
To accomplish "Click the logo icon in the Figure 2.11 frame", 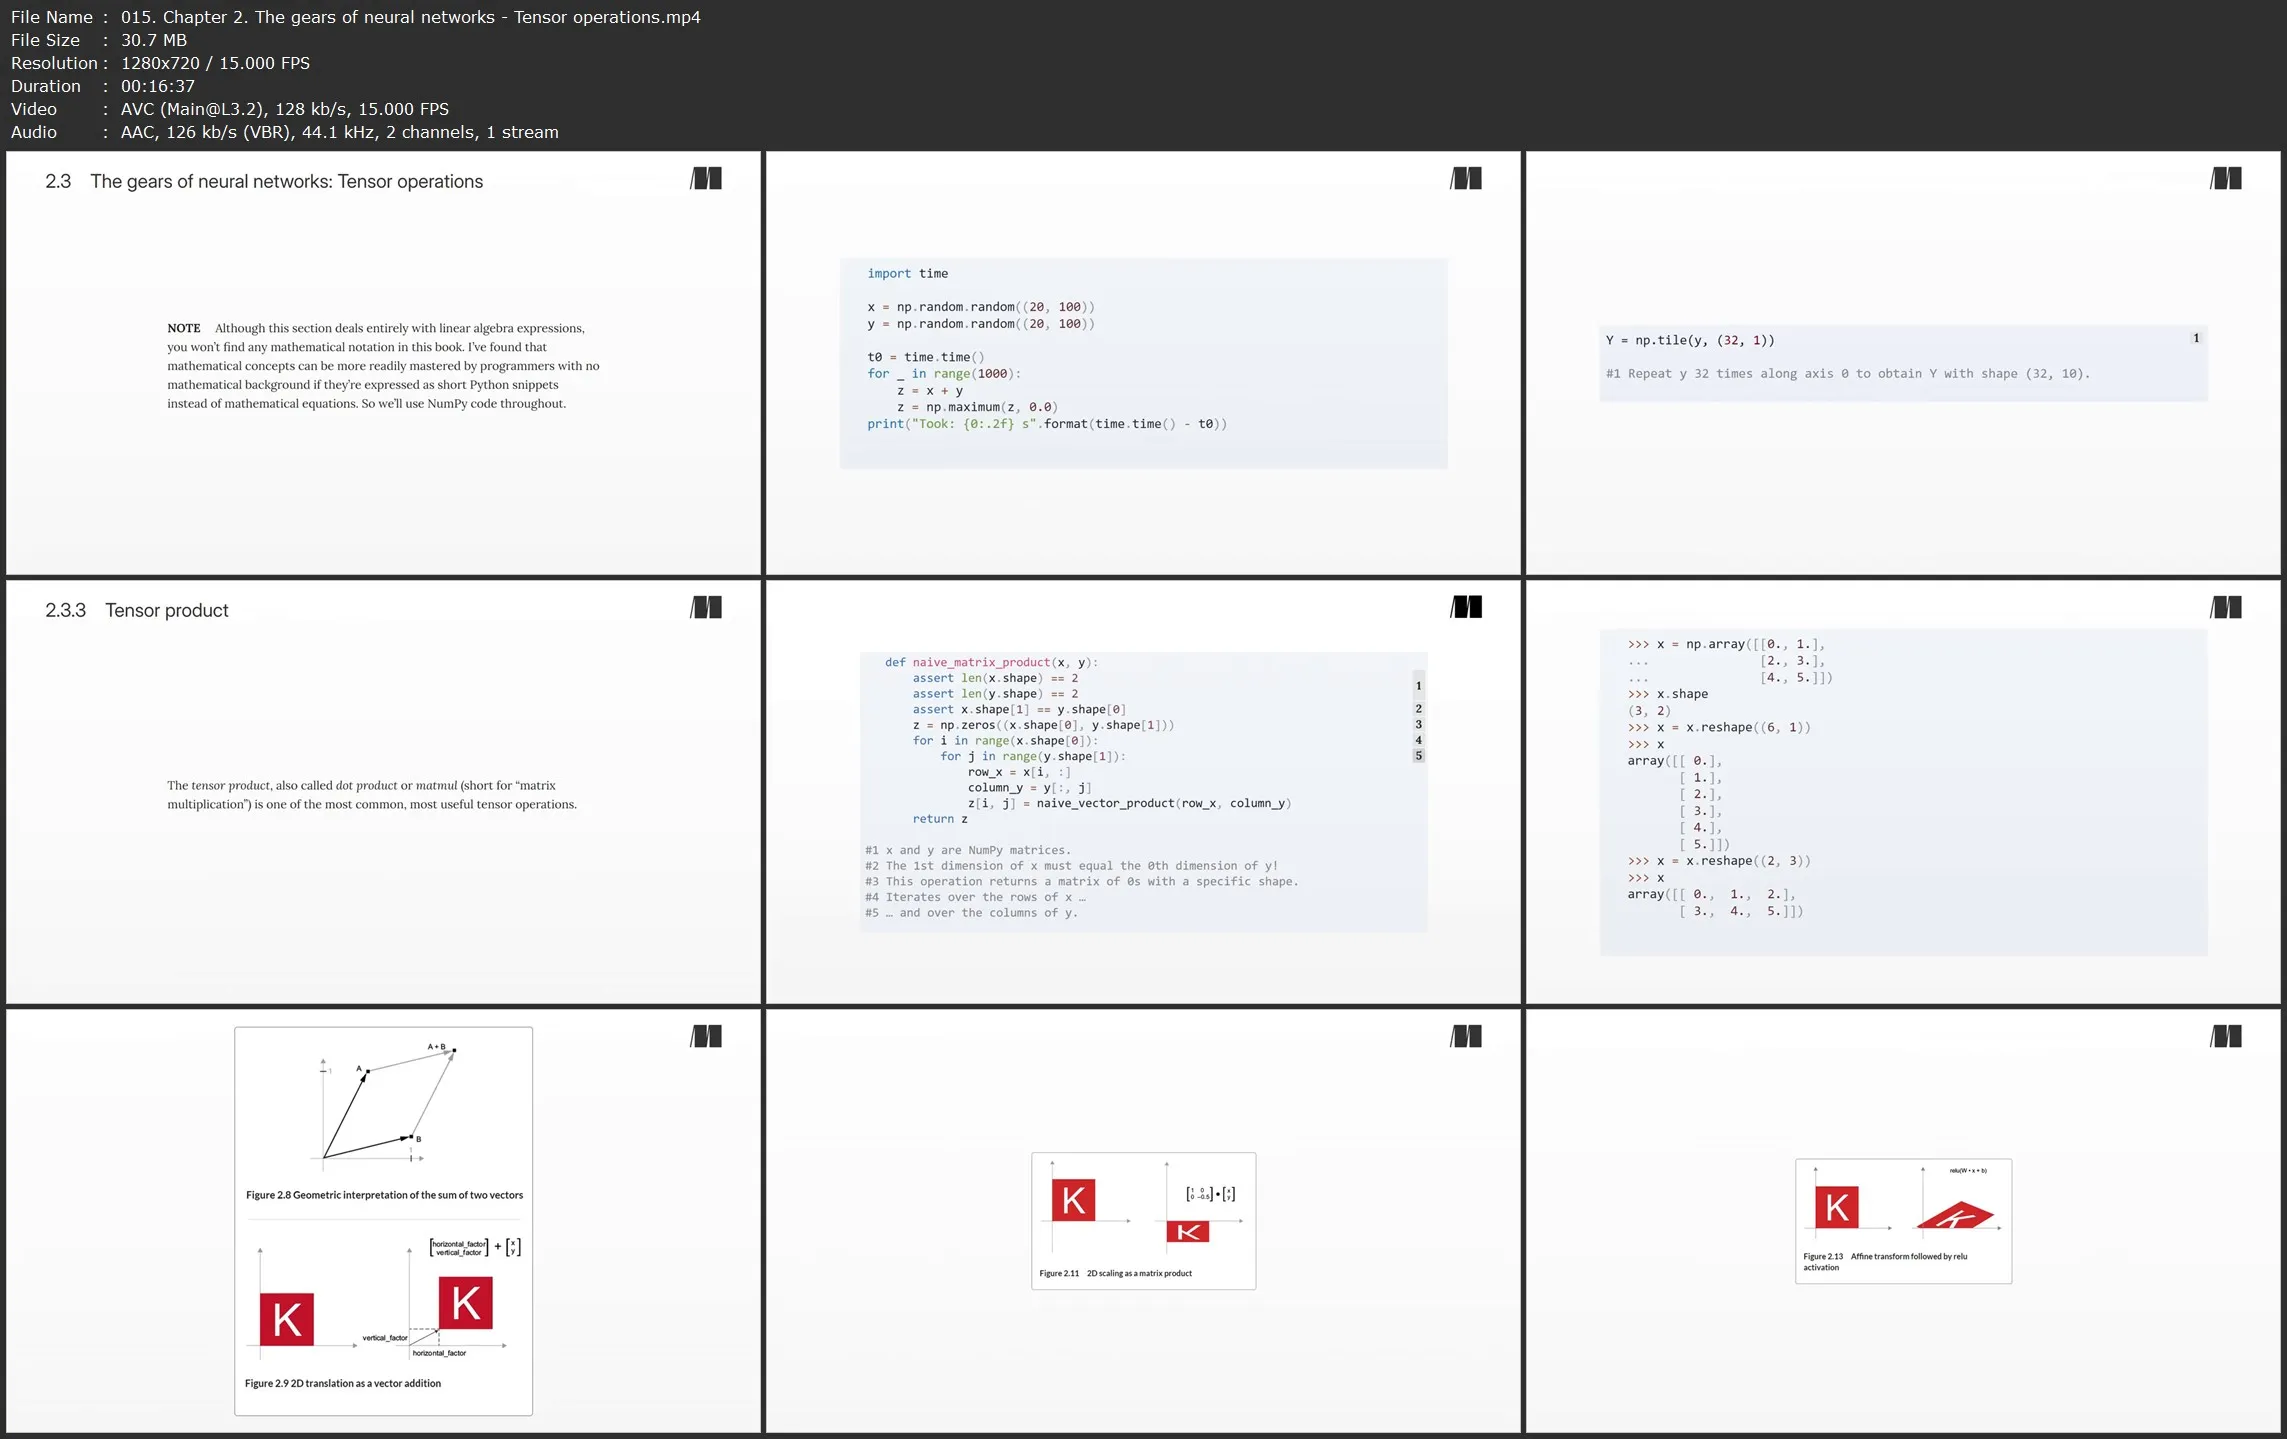I will [1466, 1036].
